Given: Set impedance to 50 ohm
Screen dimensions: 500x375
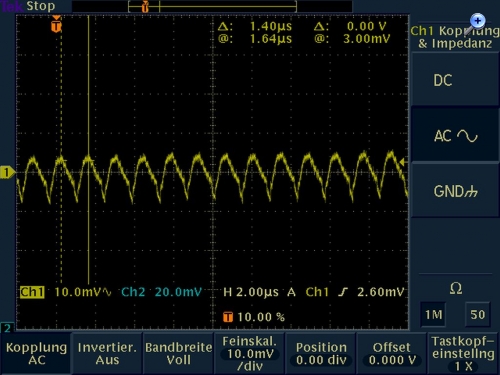Looking at the screenshot, I should click(477, 314).
